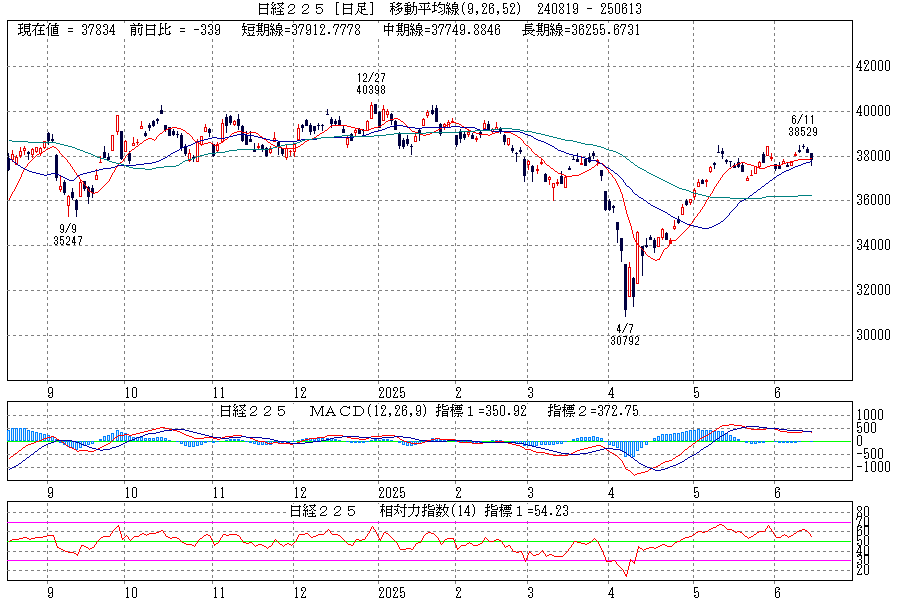Click the 4/7 low label of 30792
The width and height of the screenshot is (900, 600).
click(x=625, y=340)
